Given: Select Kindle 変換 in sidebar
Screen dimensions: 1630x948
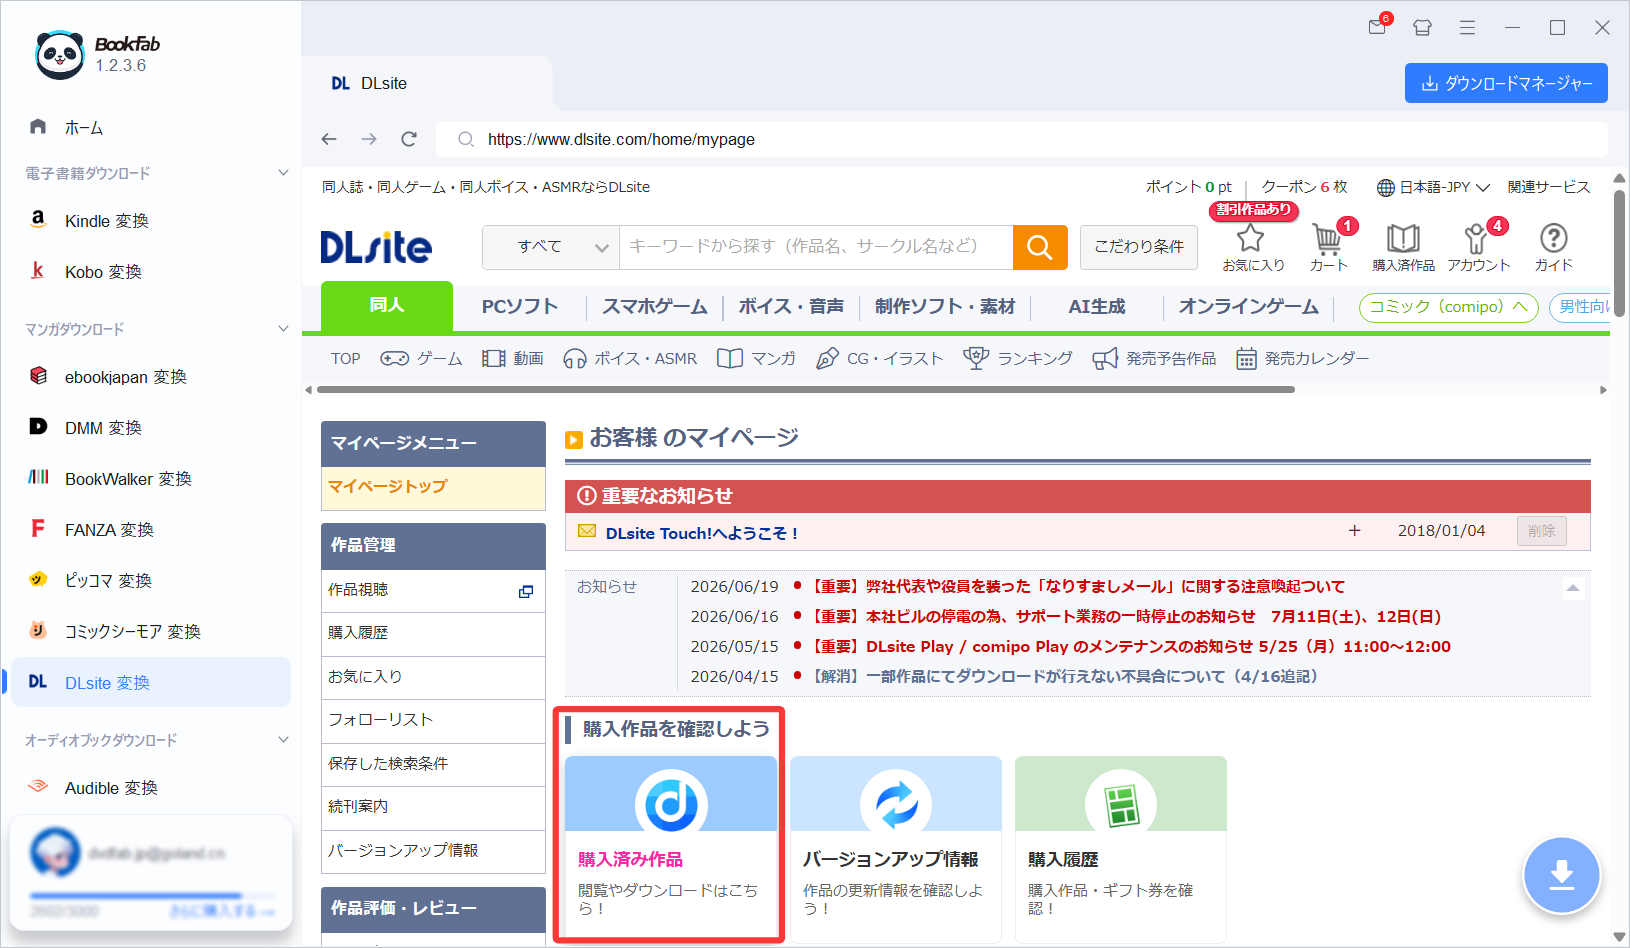Looking at the screenshot, I should click(151, 221).
